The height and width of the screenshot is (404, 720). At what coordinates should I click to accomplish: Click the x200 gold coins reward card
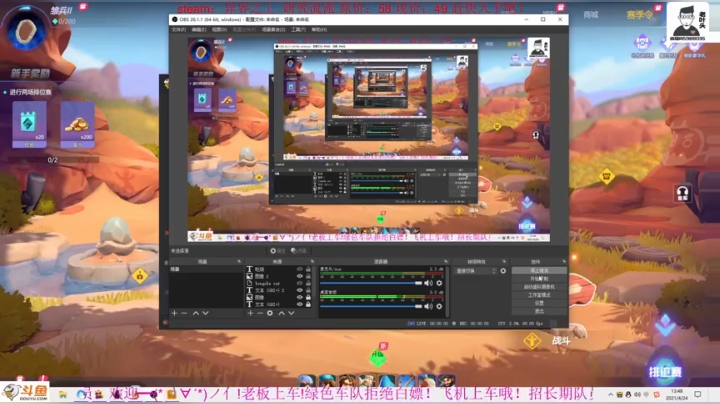(77, 124)
